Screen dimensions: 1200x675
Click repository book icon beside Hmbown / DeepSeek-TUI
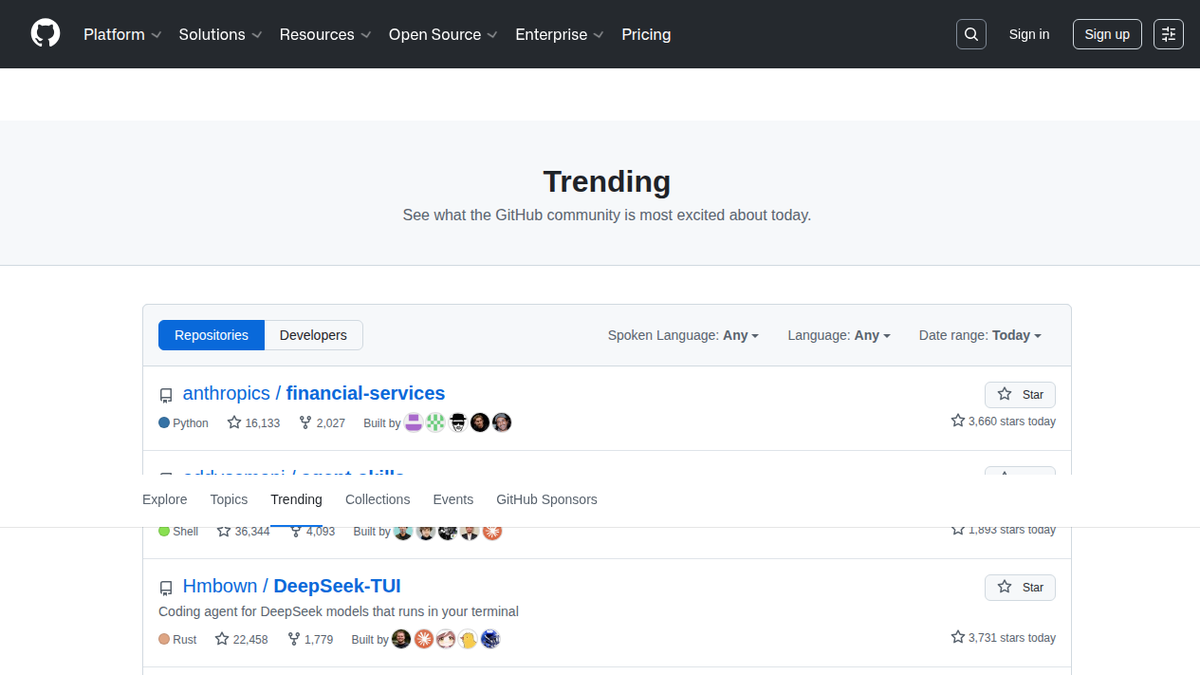pos(166,587)
